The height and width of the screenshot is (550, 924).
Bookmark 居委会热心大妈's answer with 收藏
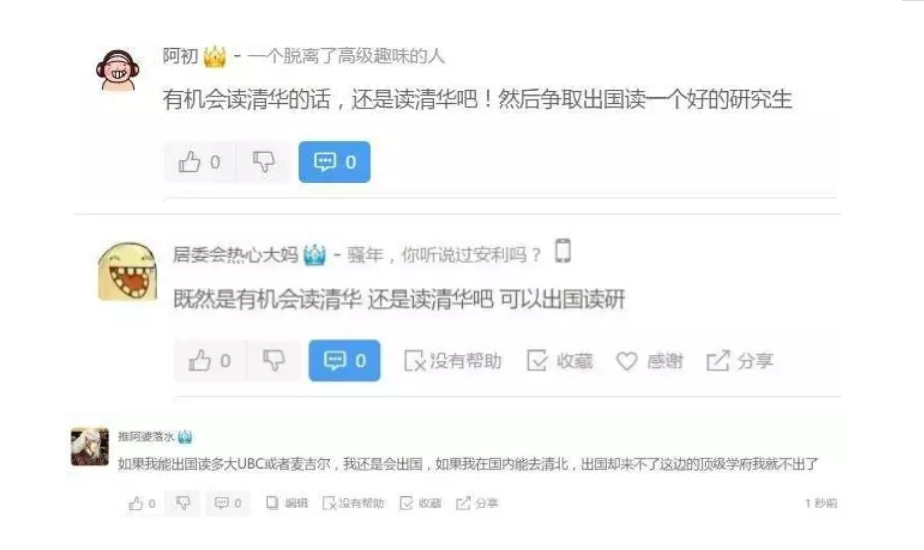pyautogui.click(x=560, y=361)
